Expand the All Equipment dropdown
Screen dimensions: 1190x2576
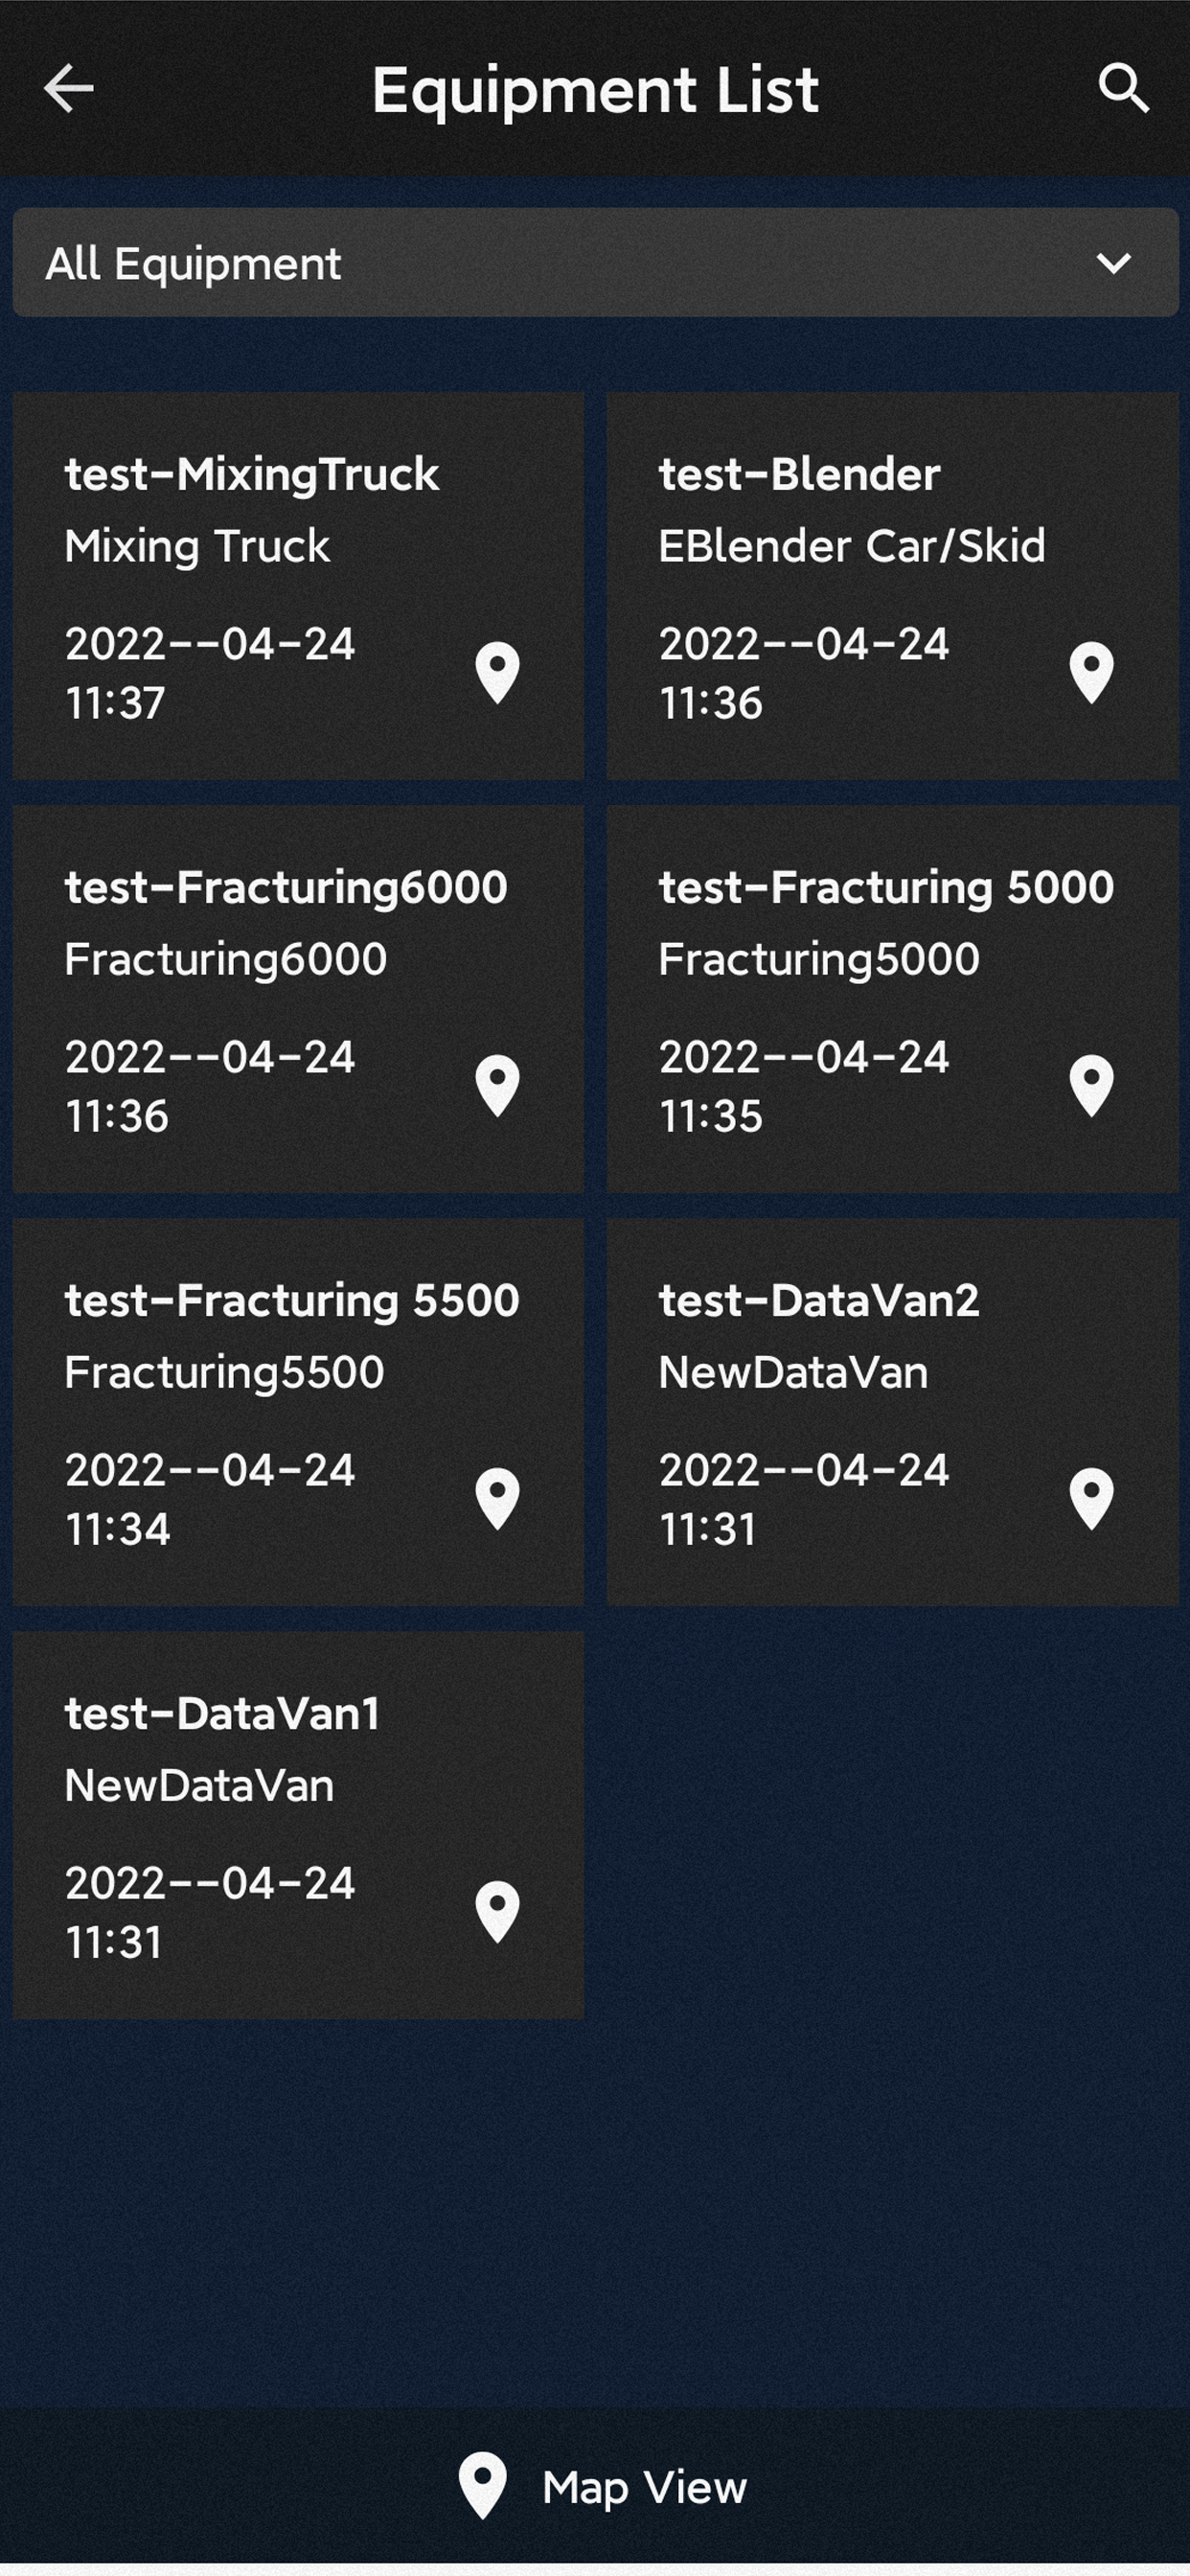coord(595,263)
